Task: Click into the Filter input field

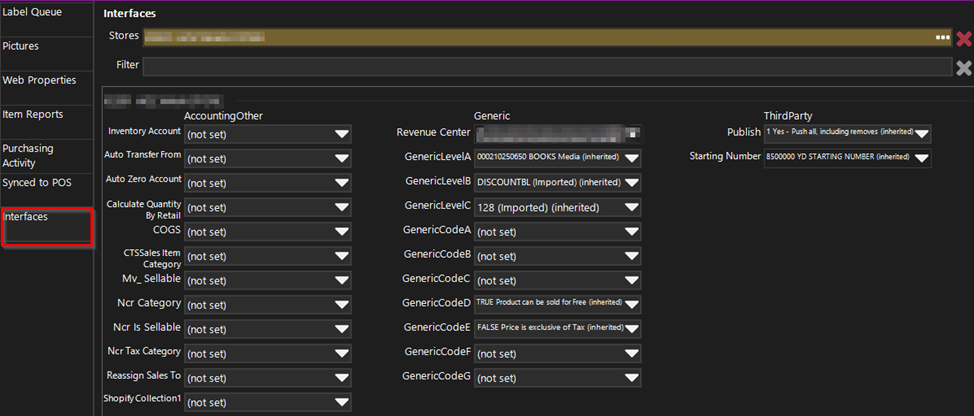Action: [547, 67]
